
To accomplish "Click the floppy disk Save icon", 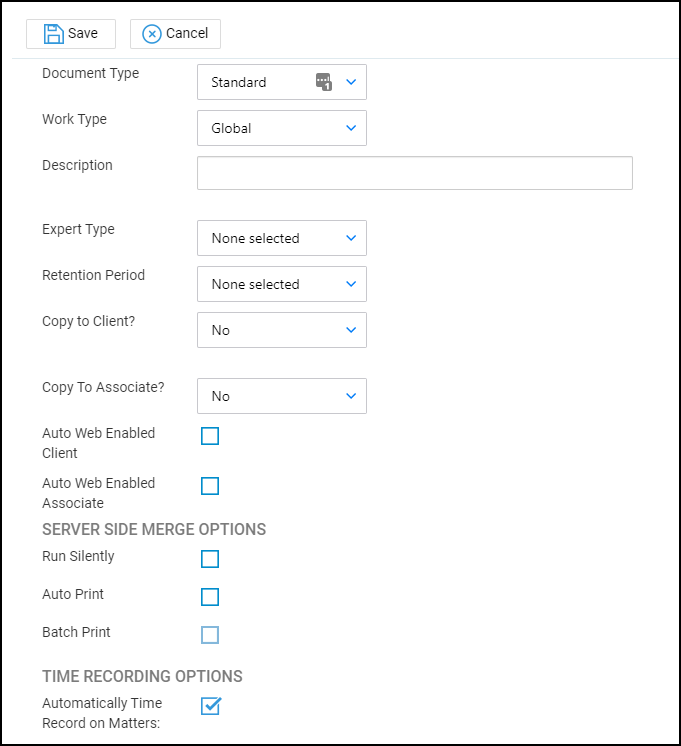I will (x=53, y=34).
